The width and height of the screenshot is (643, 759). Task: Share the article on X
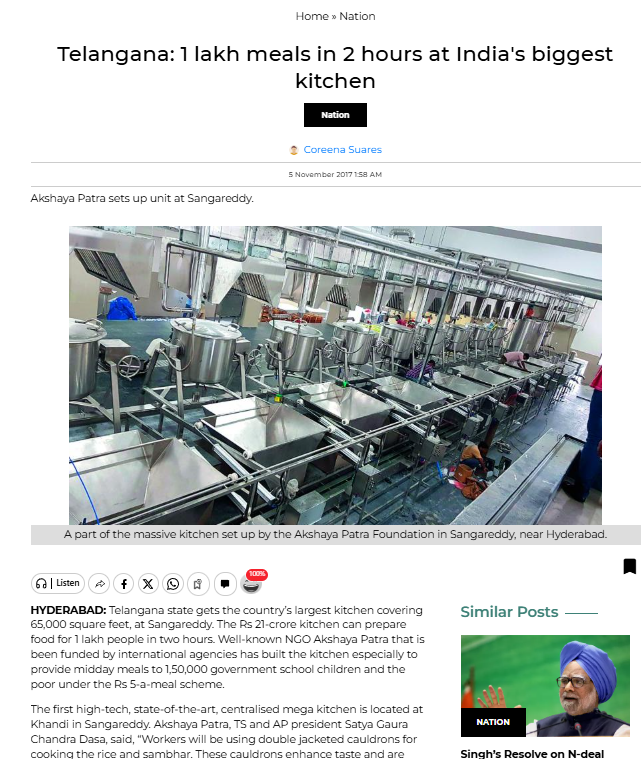pyautogui.click(x=148, y=584)
